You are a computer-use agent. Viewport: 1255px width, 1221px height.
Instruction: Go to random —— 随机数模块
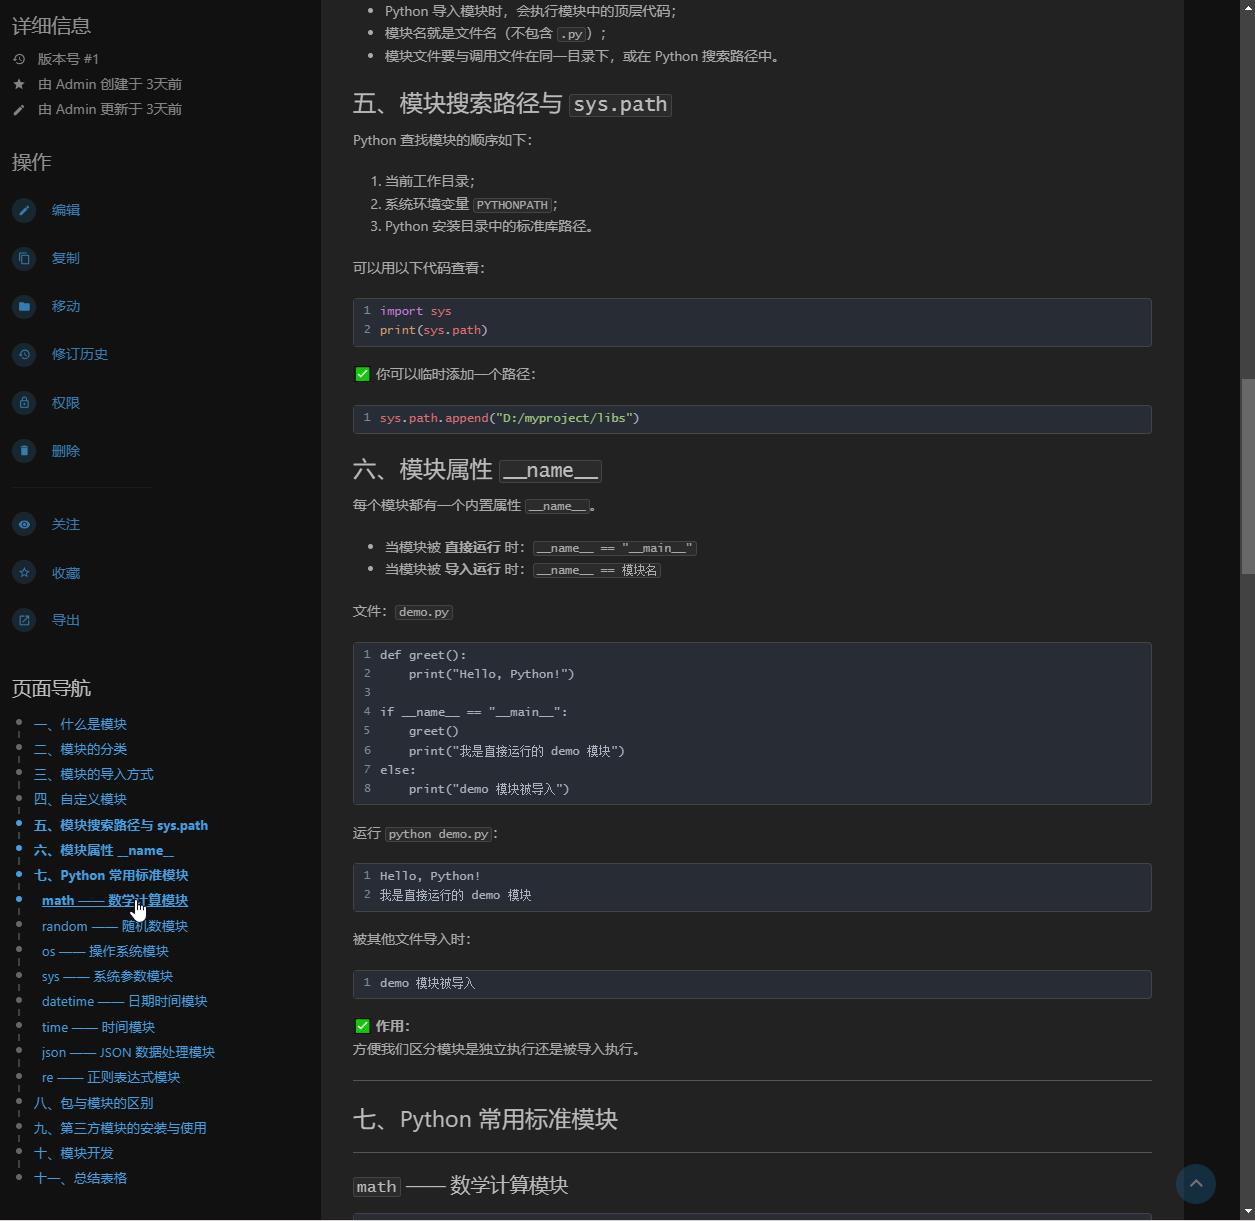pyautogui.click(x=115, y=926)
